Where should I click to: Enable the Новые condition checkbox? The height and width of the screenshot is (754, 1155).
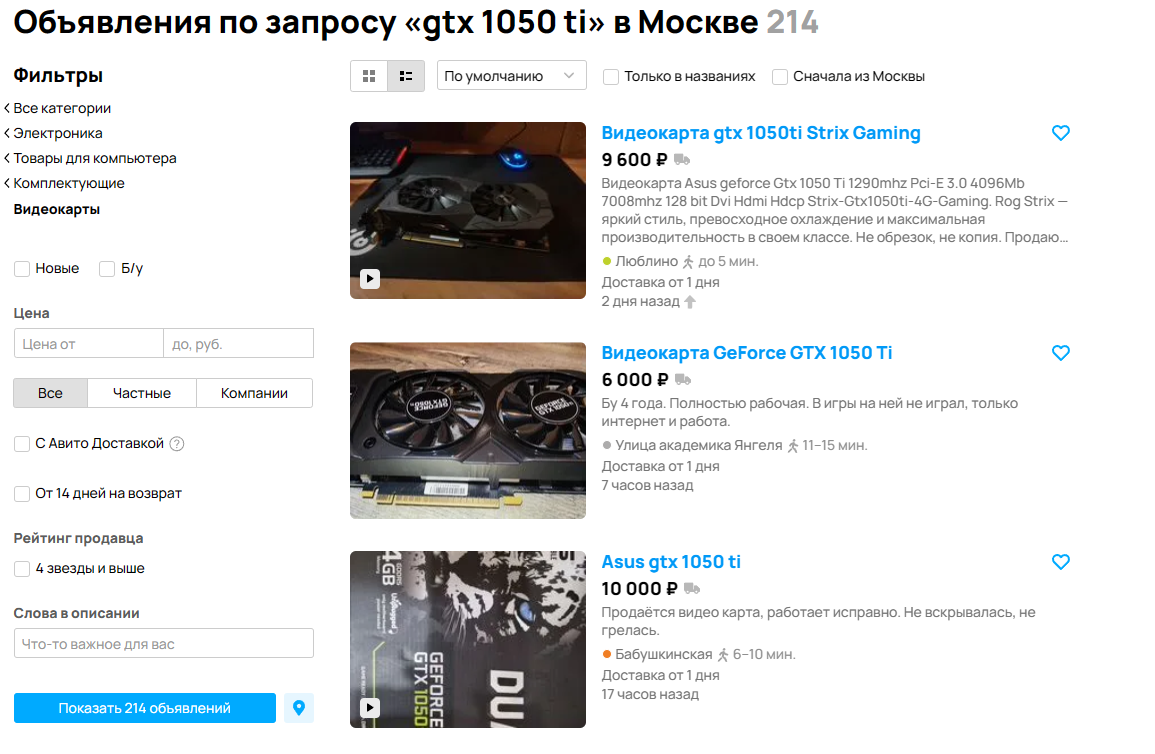coord(22,269)
